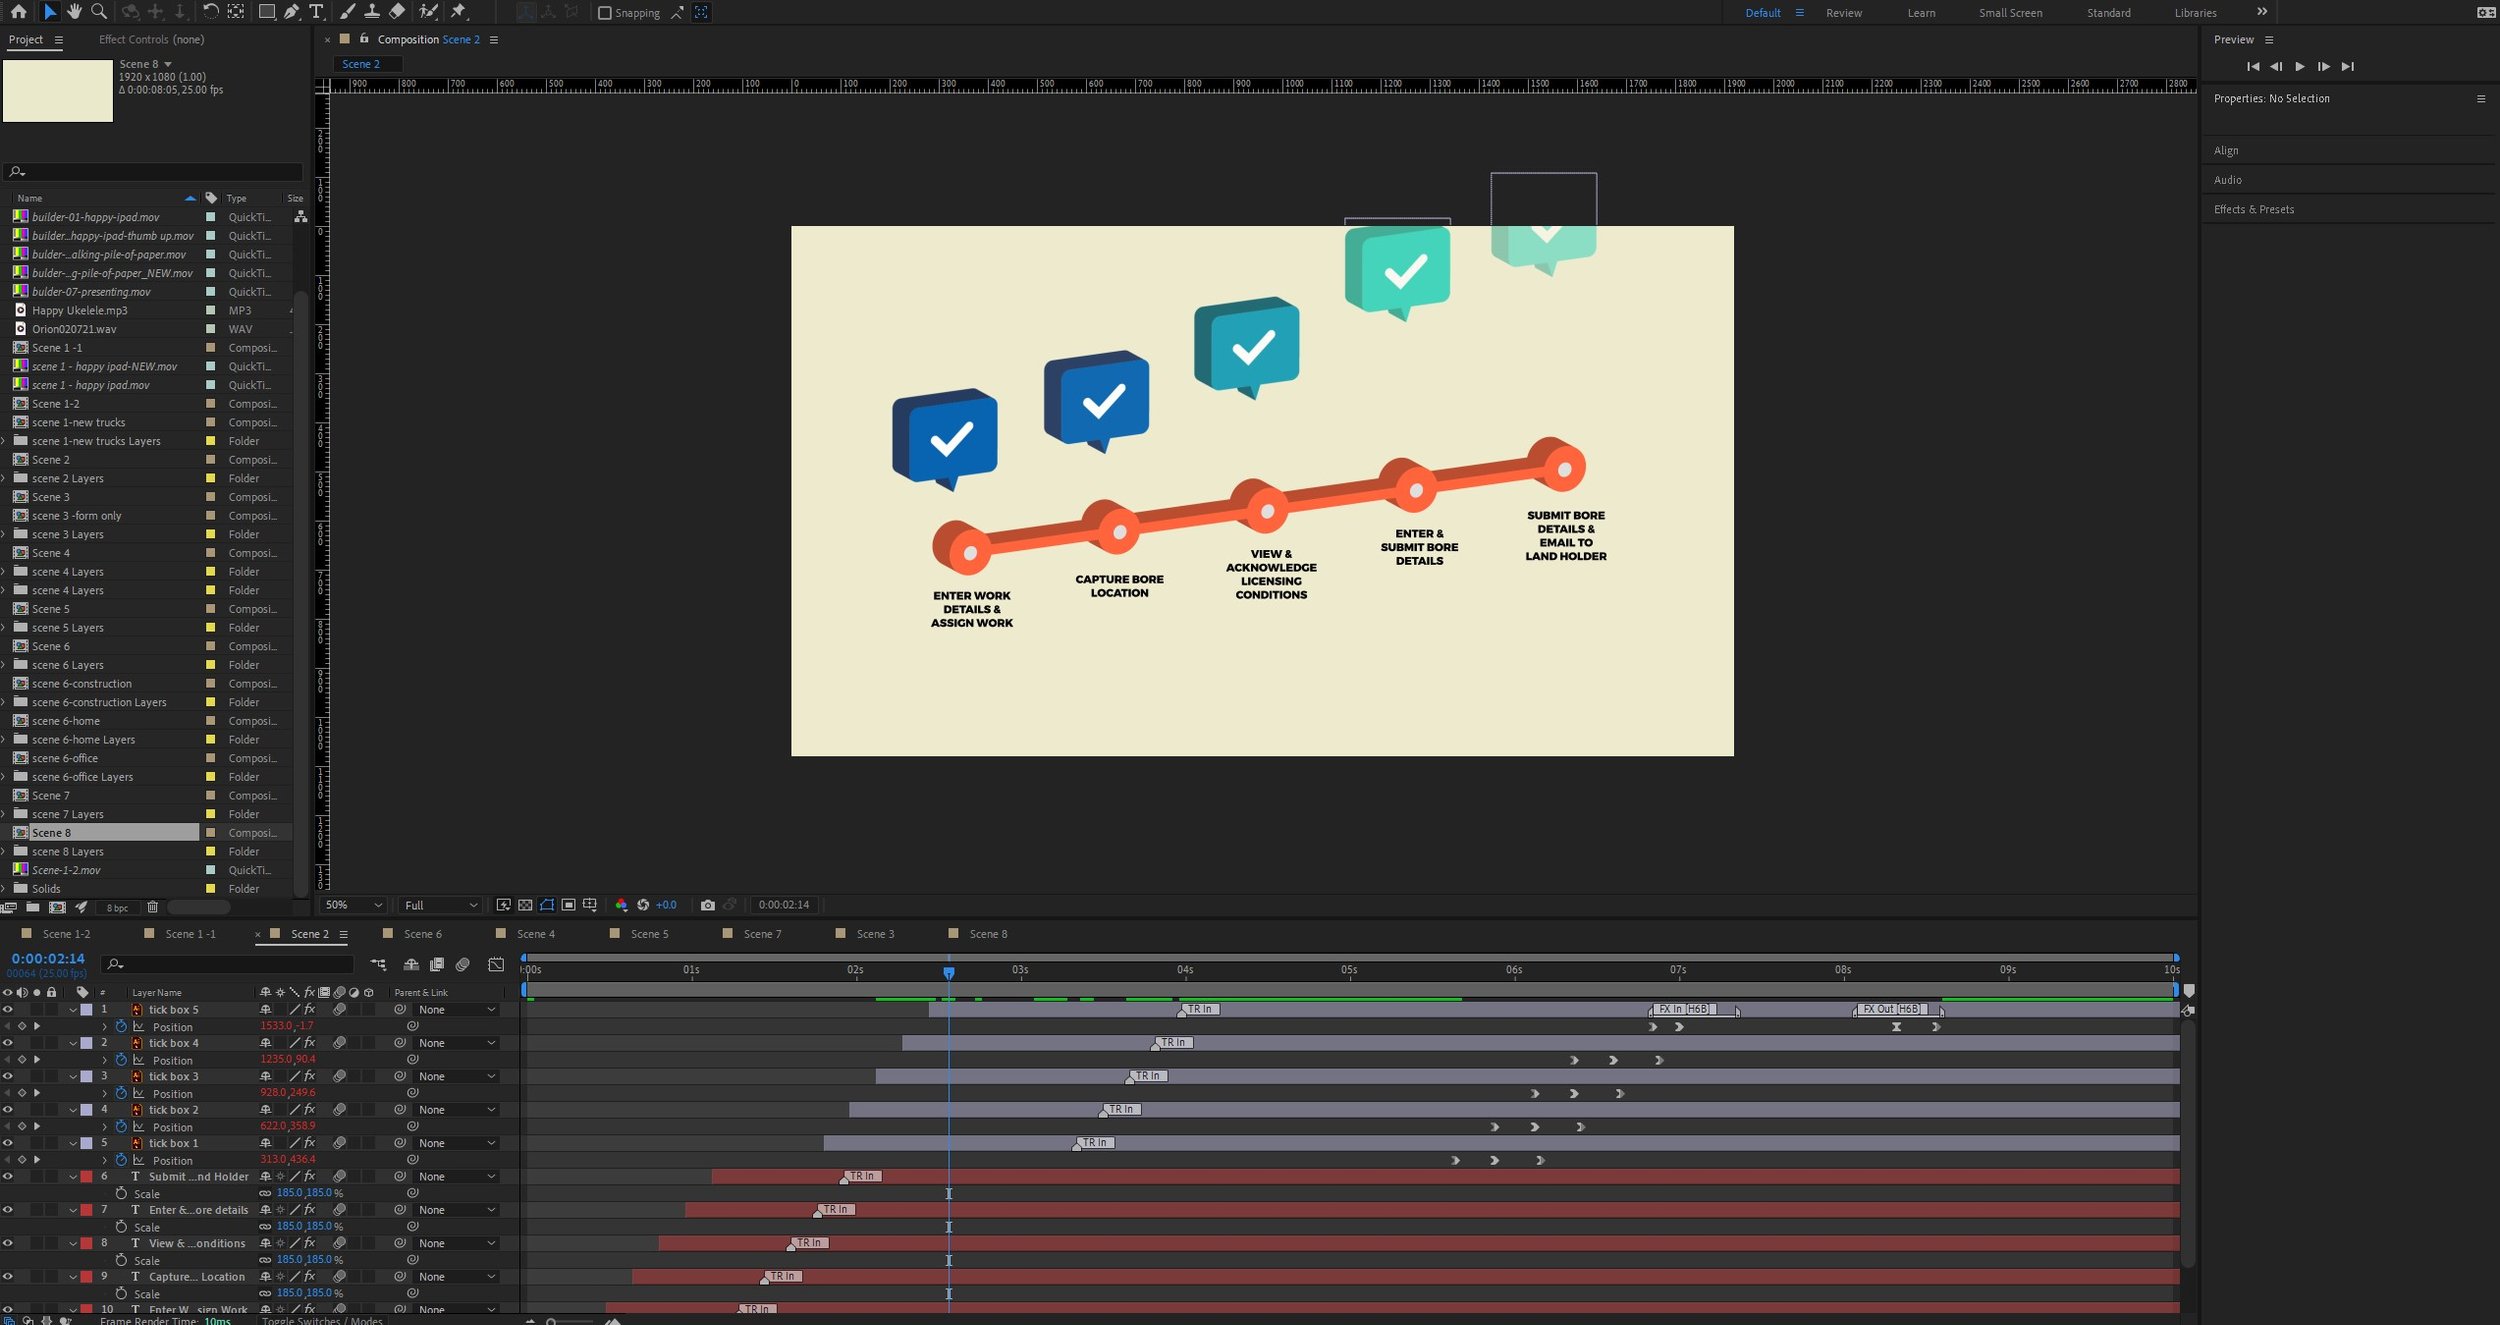This screenshot has width=2500, height=1325.
Task: Click the tick box 1 label color swatch
Action: pyautogui.click(x=87, y=1143)
